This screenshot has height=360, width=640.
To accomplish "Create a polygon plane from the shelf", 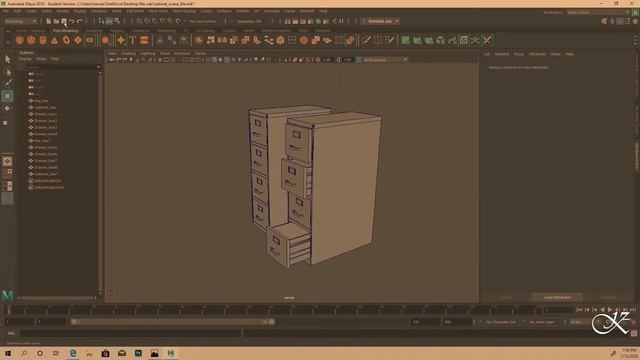I will click(x=78, y=40).
